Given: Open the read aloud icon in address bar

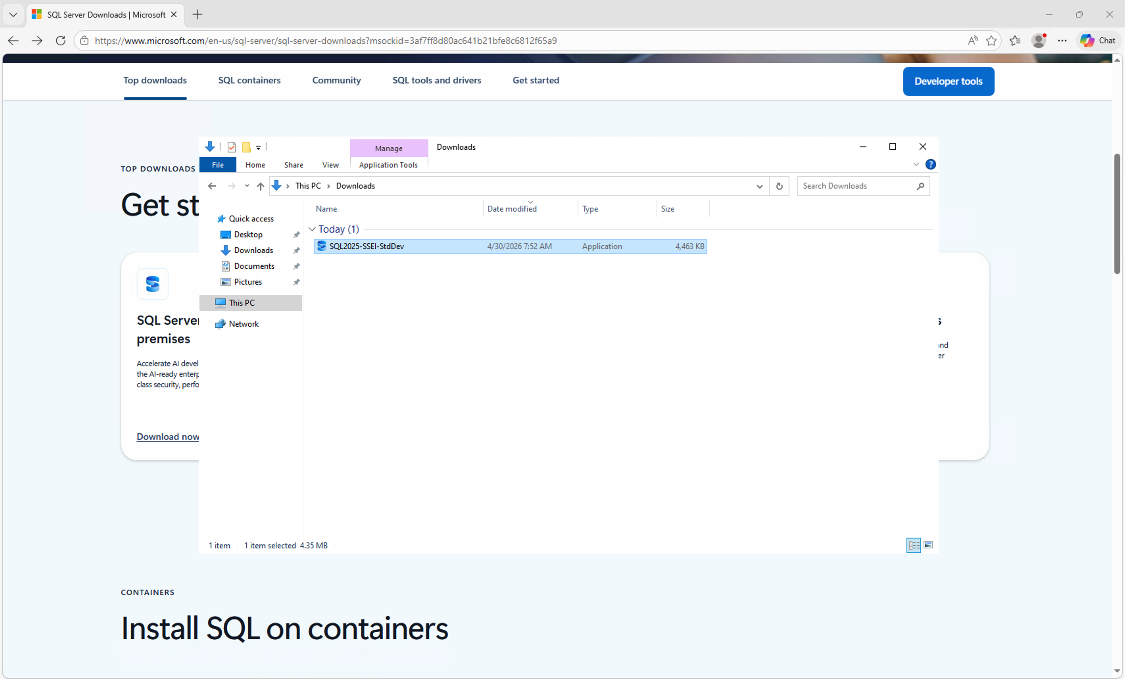Looking at the screenshot, I should tap(972, 41).
